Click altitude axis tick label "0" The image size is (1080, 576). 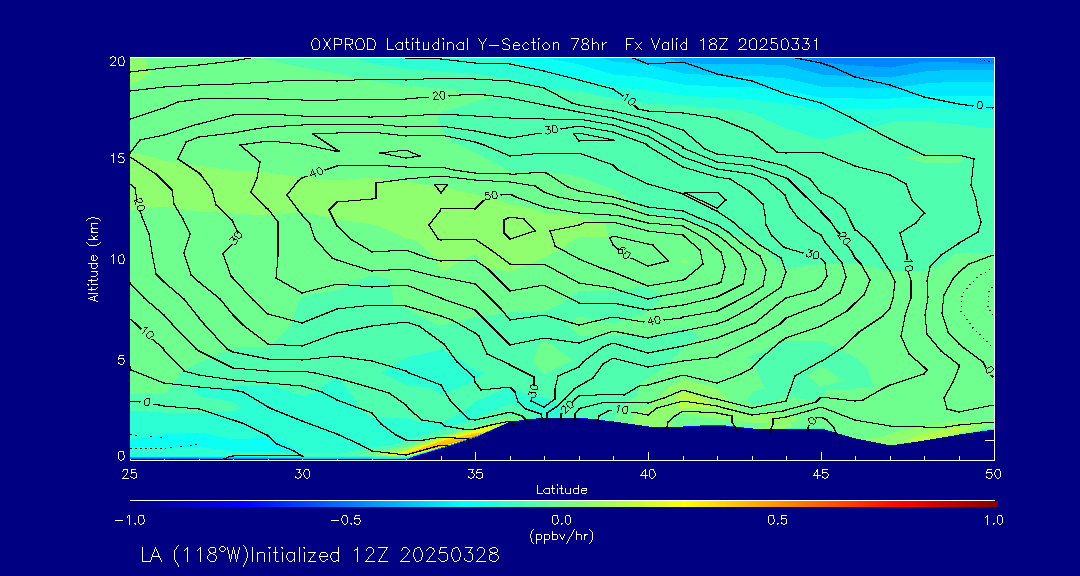point(121,455)
